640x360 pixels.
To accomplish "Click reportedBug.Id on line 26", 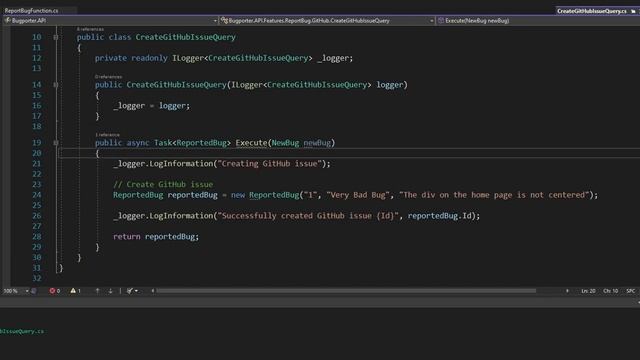I will (439, 216).
